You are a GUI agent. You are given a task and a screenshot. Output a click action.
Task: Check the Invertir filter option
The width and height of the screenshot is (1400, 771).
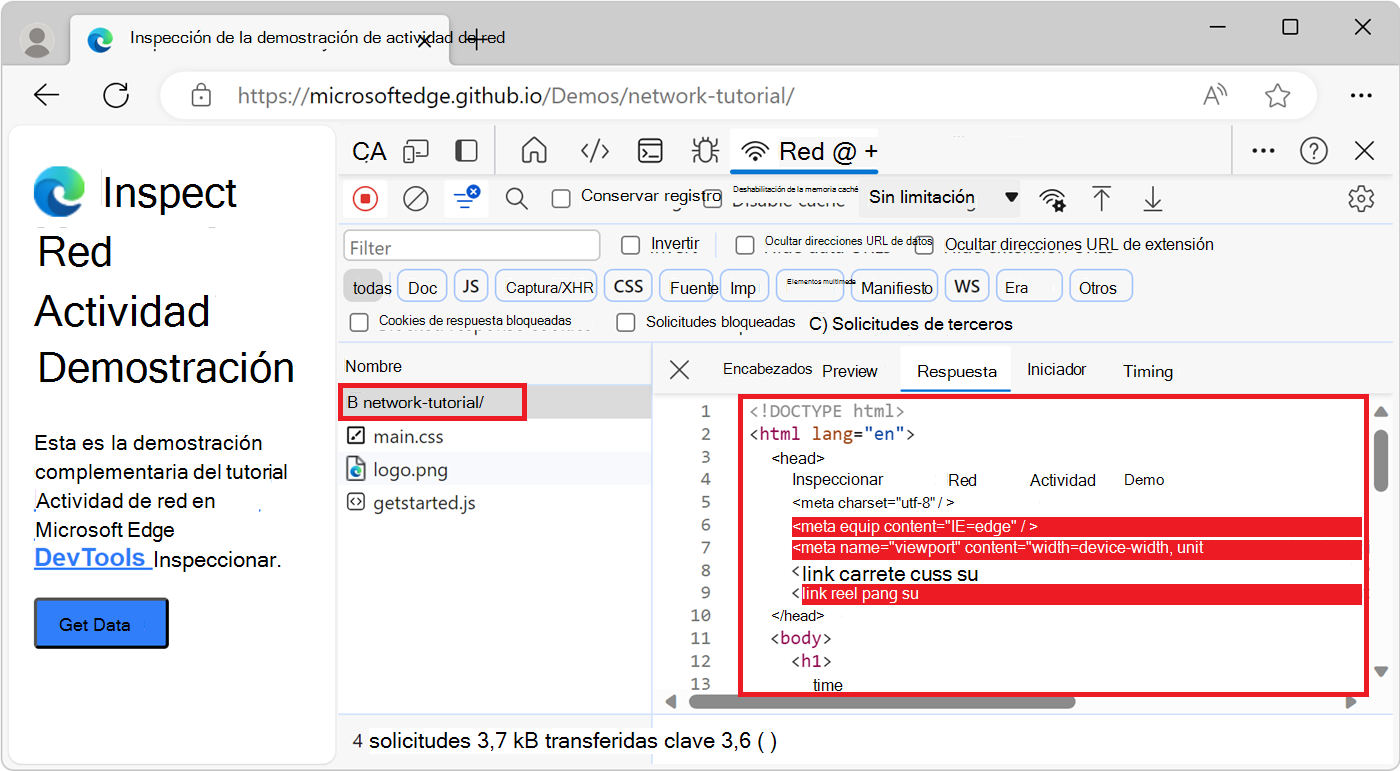pos(630,245)
